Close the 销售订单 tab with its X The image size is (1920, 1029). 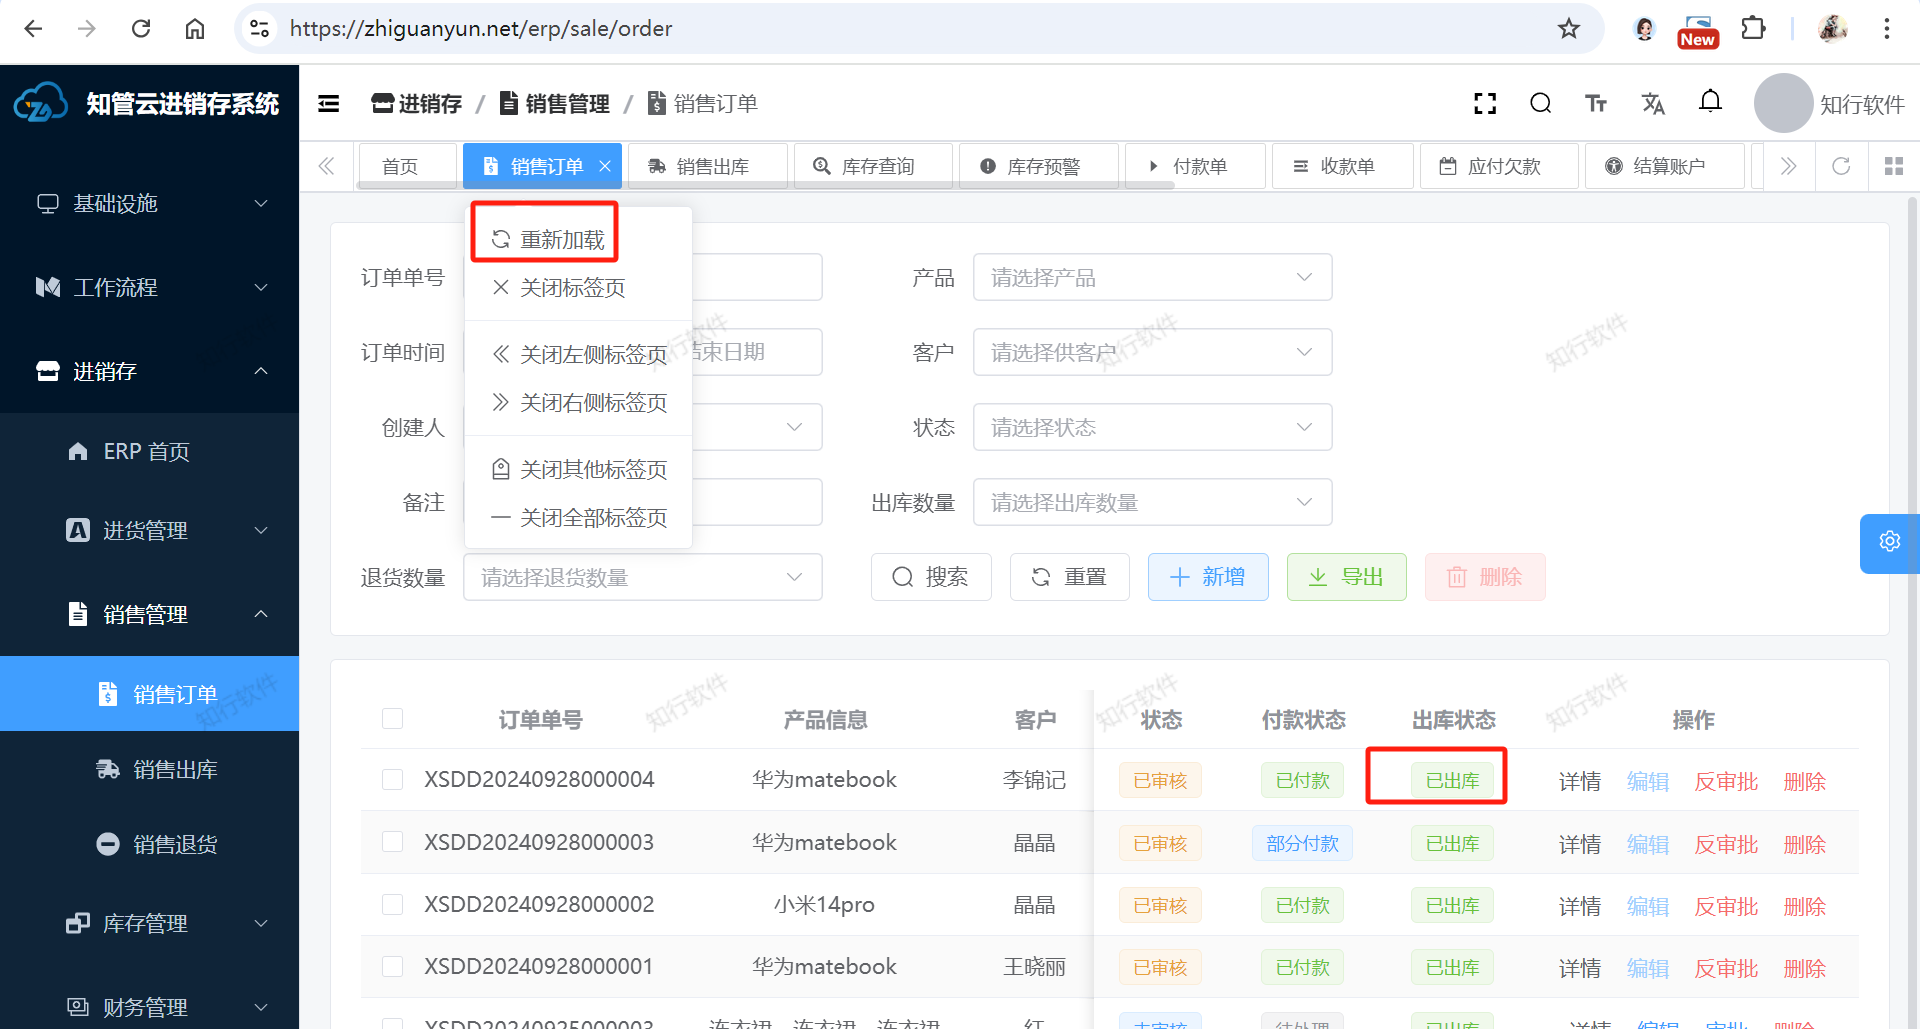pyautogui.click(x=605, y=167)
